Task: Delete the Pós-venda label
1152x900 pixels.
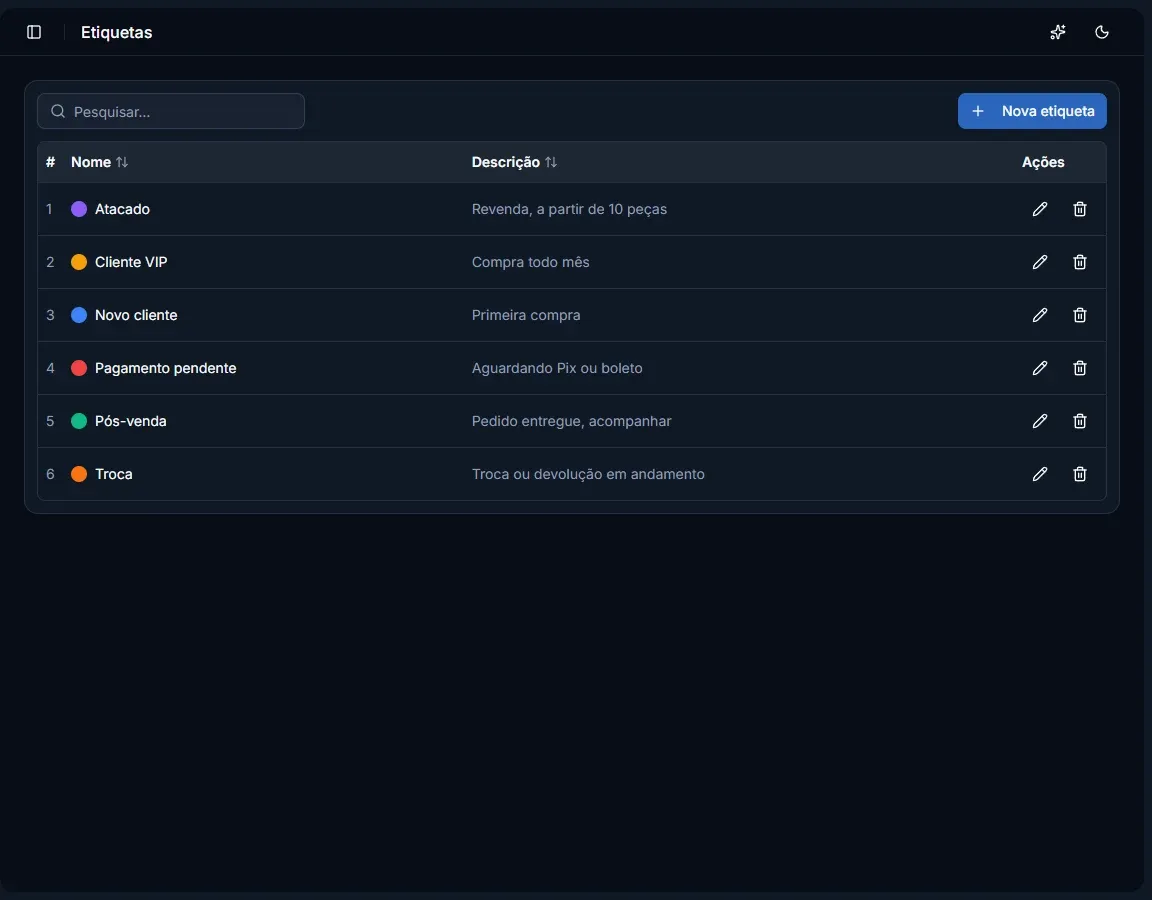Action: [x=1079, y=421]
